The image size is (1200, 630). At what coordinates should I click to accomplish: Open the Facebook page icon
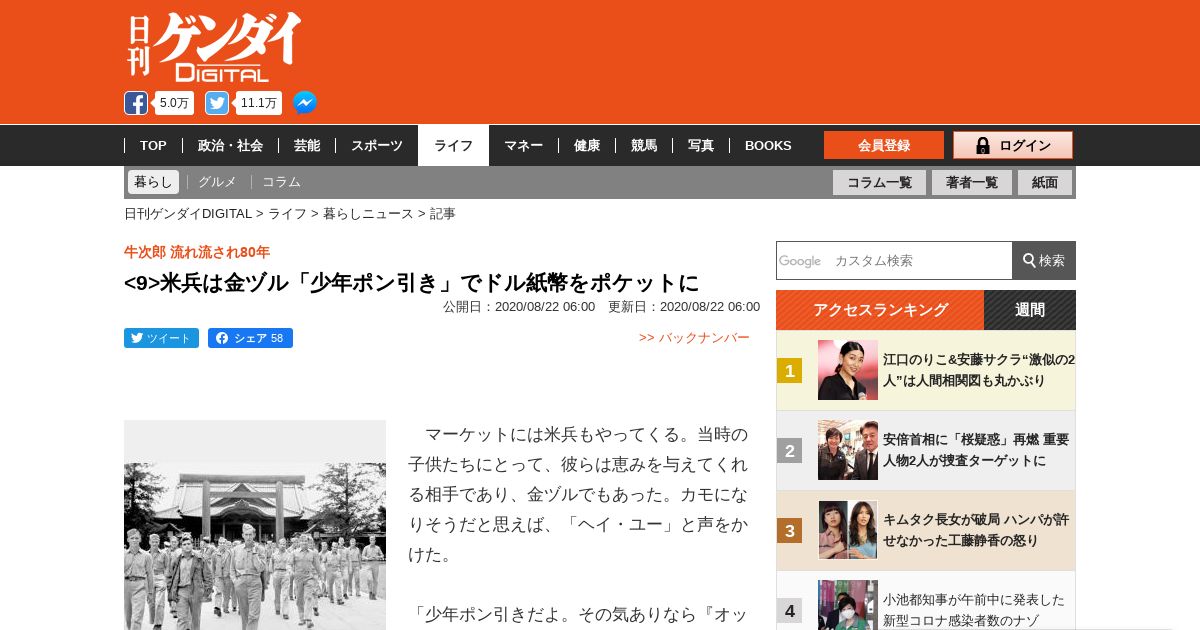click(x=136, y=103)
